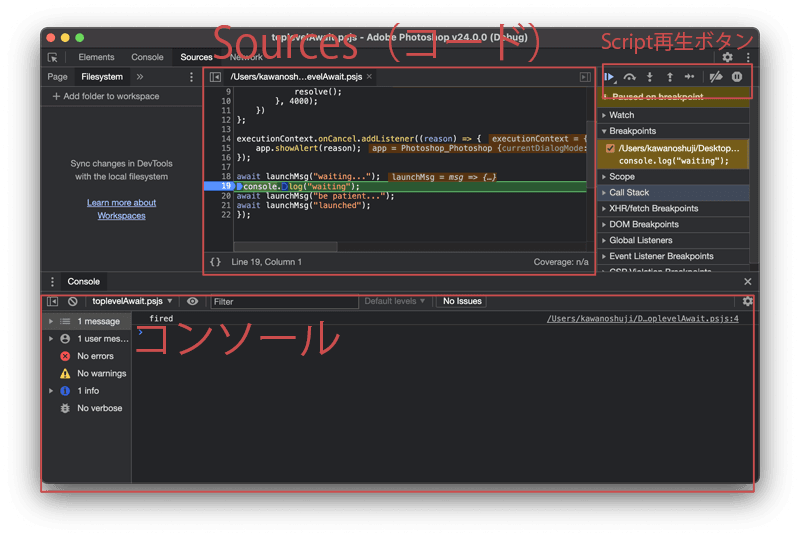
Task: Expand the Watch section
Action: pyautogui.click(x=673, y=115)
